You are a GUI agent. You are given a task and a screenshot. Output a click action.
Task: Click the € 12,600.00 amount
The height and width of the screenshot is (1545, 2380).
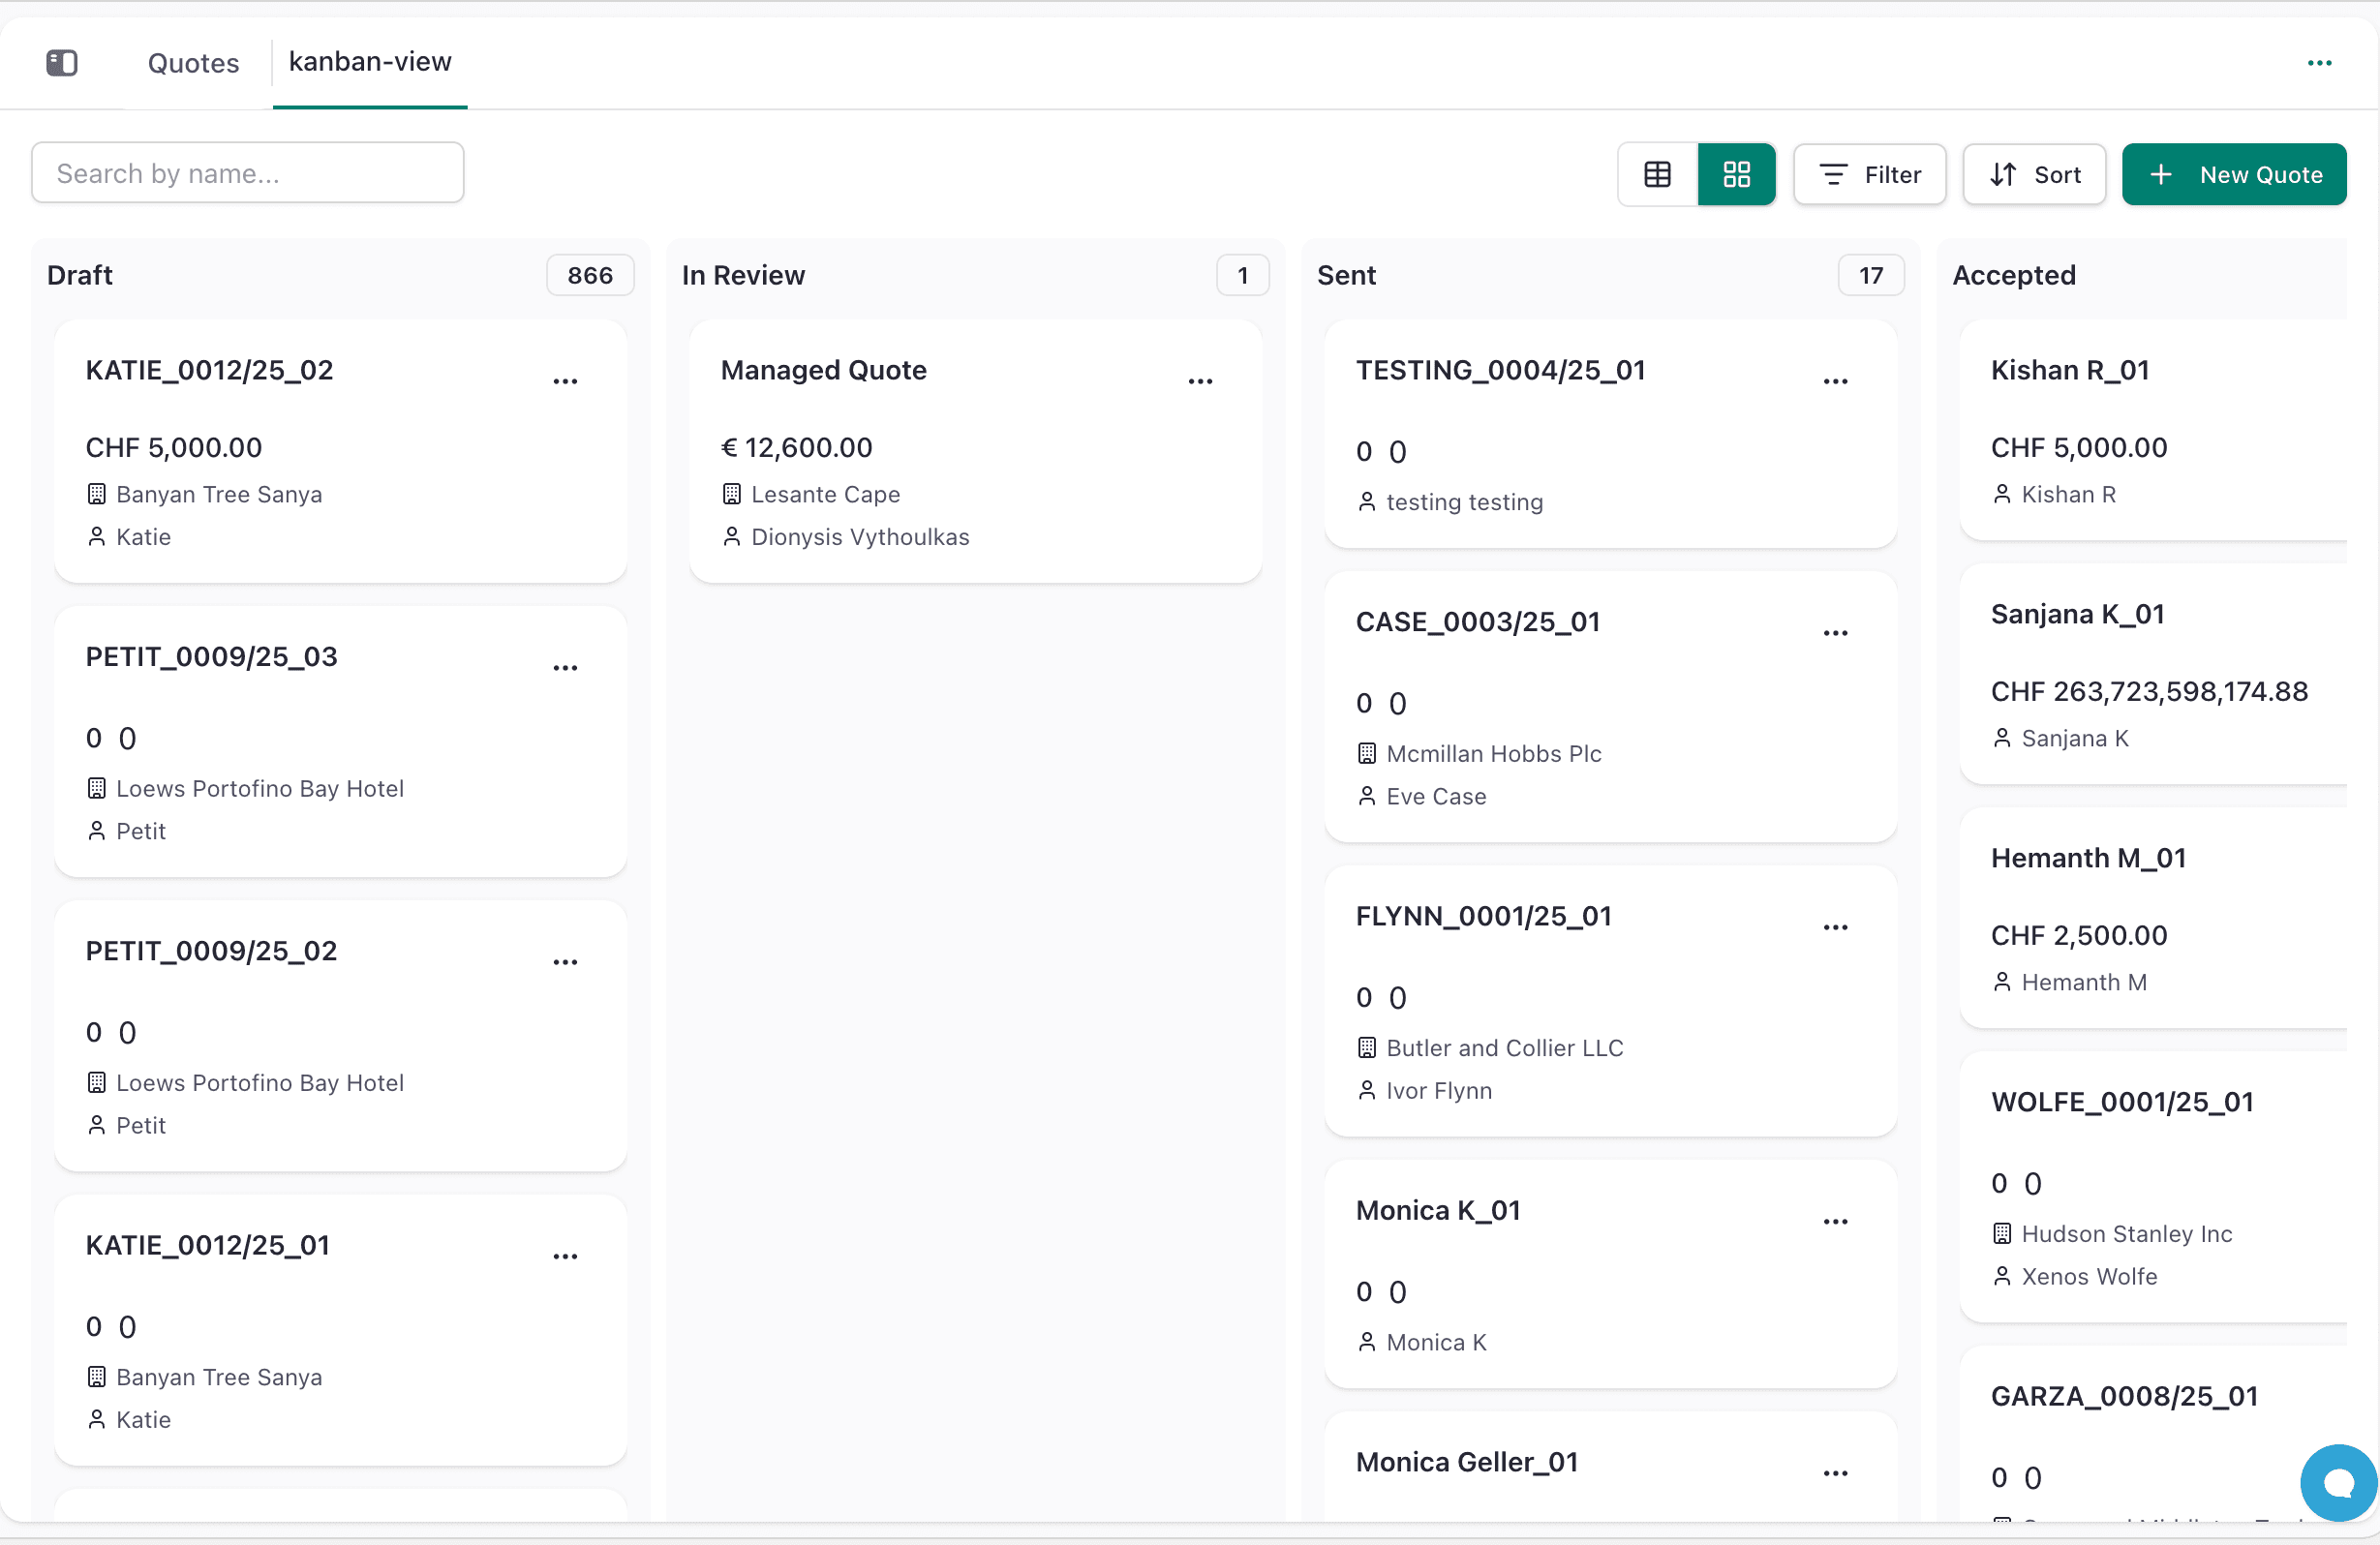click(796, 447)
